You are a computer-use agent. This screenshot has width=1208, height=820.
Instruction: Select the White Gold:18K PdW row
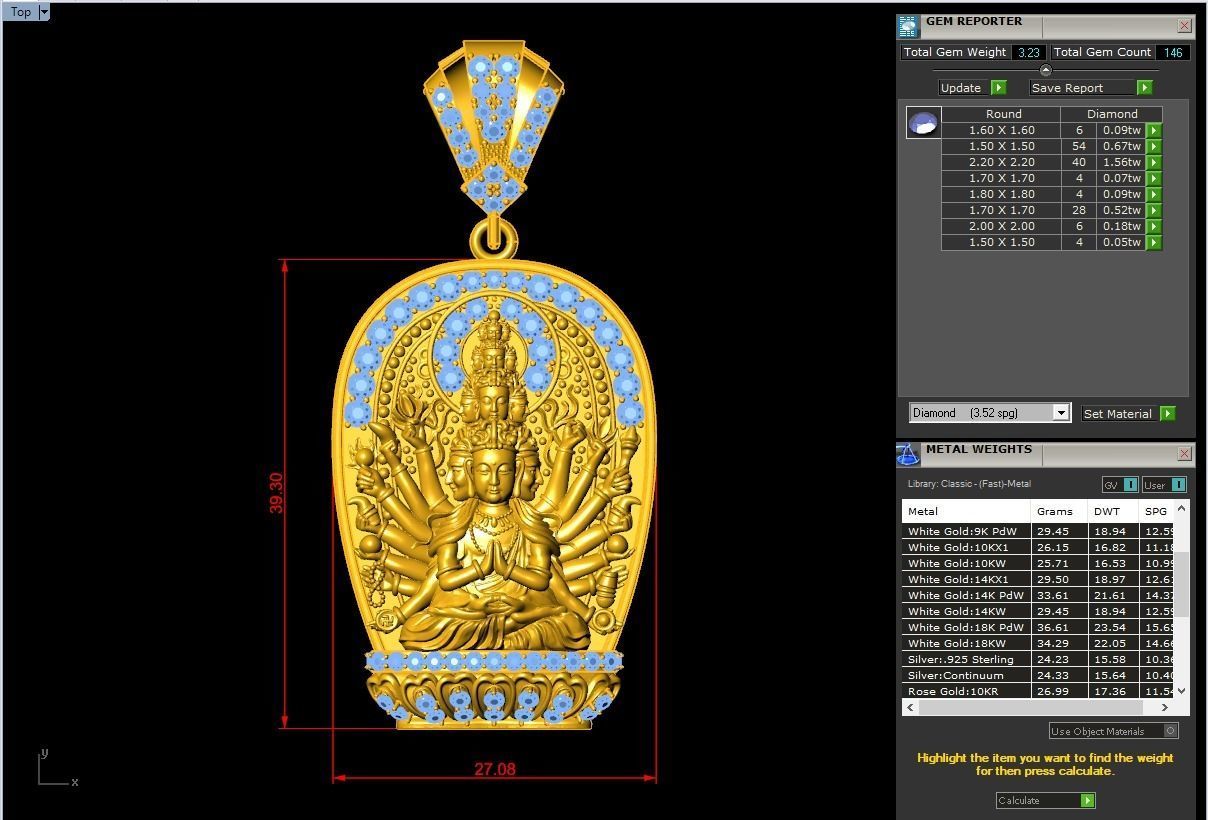click(x=1038, y=627)
